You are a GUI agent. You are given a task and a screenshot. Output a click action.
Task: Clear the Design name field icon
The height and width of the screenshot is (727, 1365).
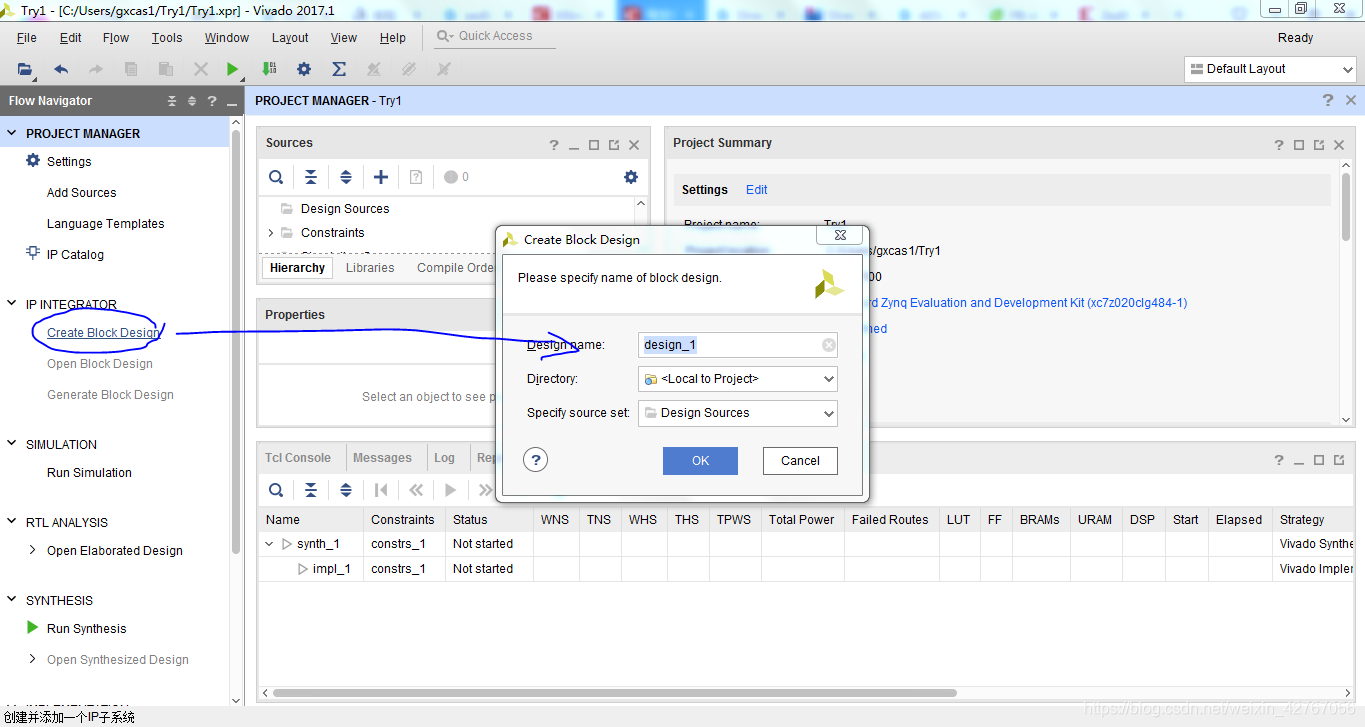(x=828, y=345)
